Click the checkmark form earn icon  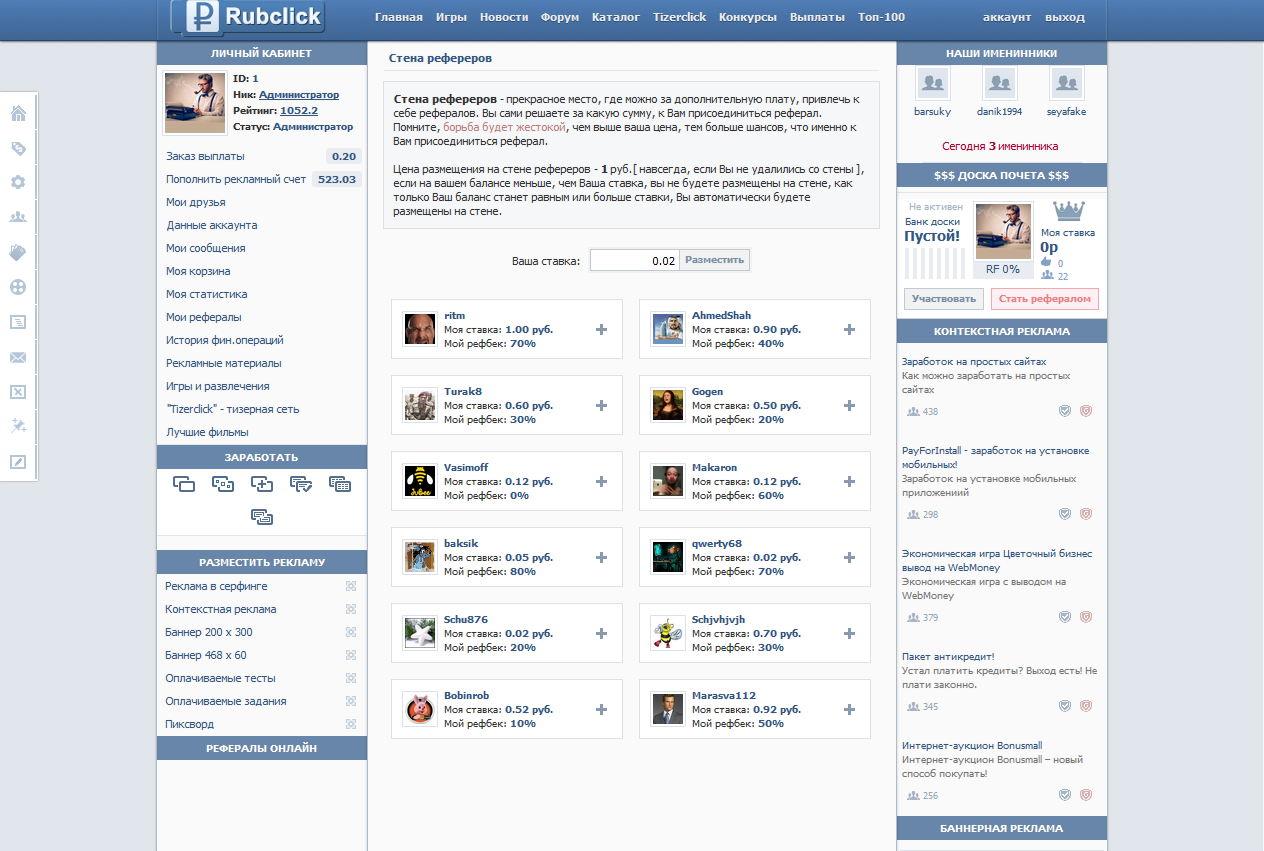pos(301,484)
